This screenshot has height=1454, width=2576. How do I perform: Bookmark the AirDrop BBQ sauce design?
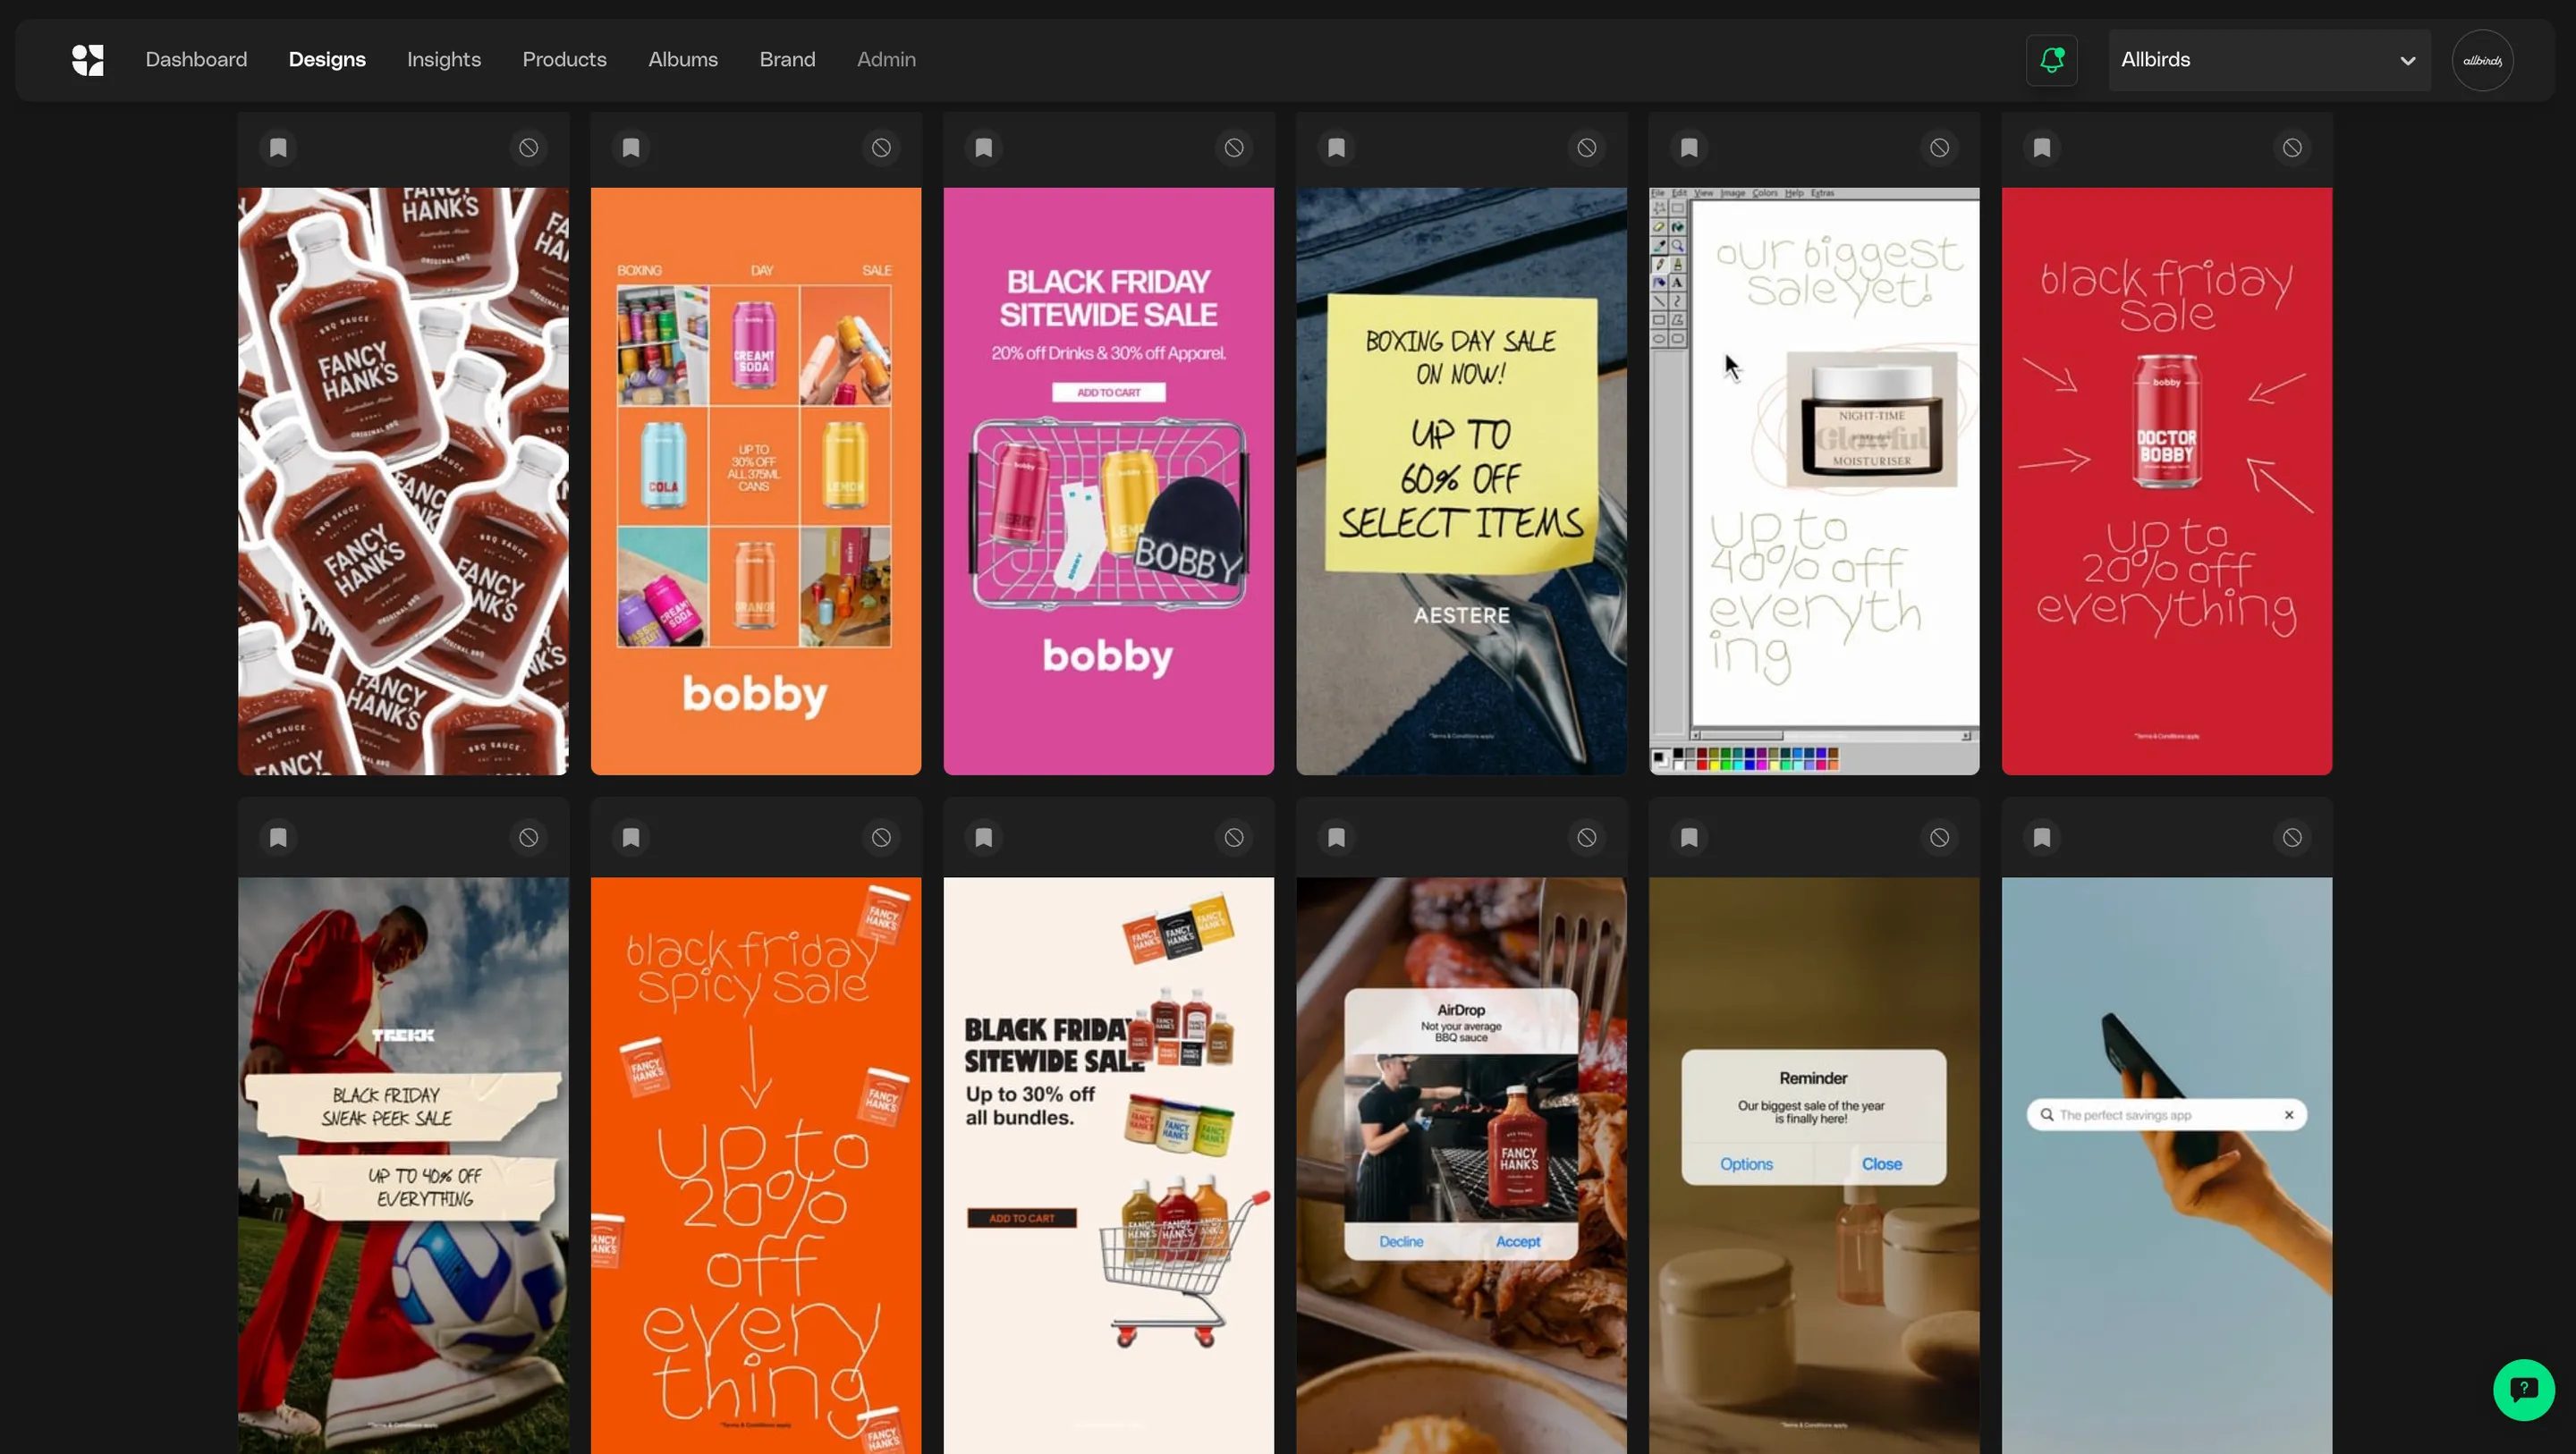[1337, 838]
